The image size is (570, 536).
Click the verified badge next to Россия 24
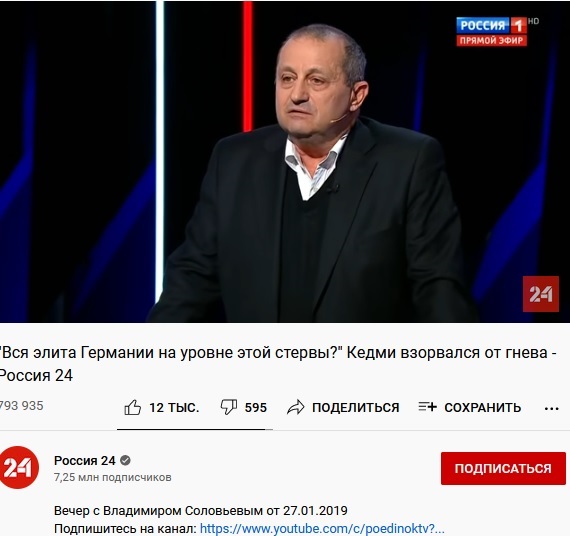[x=125, y=460]
